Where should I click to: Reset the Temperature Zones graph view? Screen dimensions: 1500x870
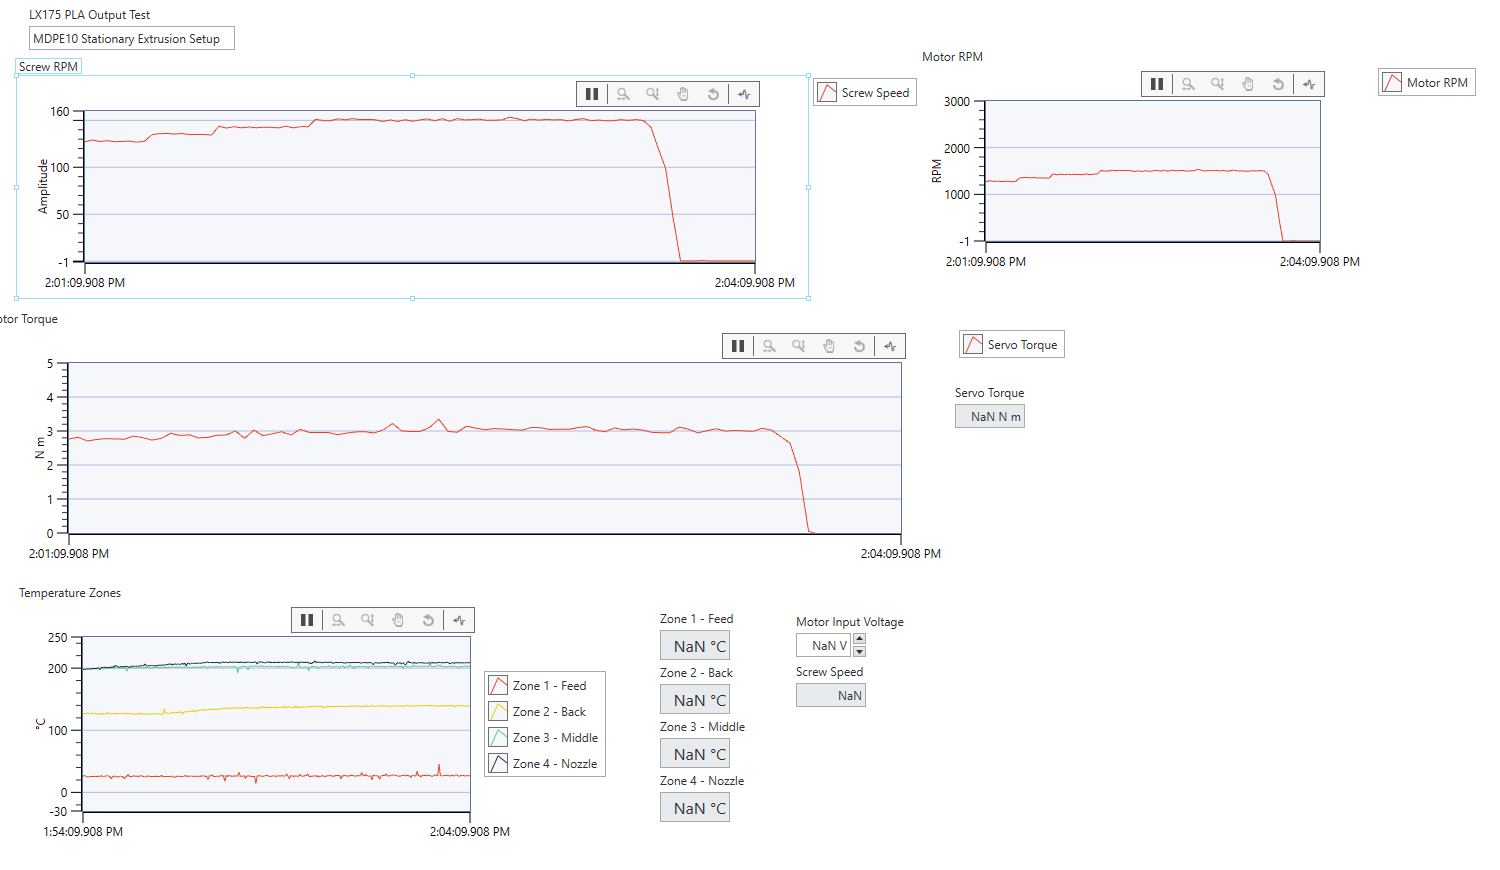coord(428,619)
